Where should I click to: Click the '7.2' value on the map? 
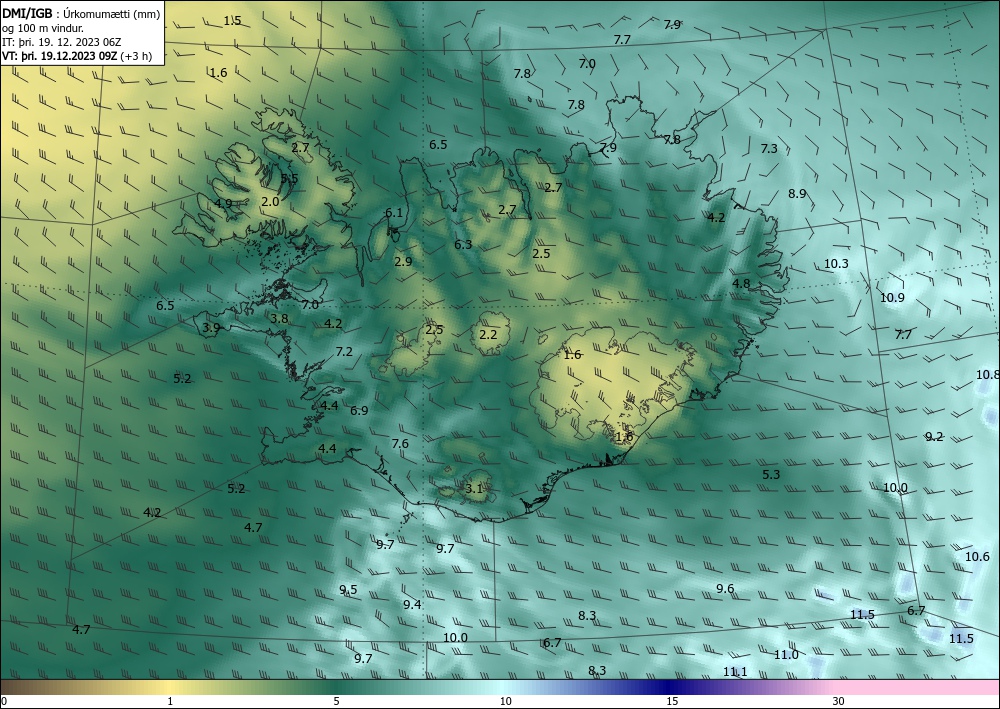coord(344,351)
